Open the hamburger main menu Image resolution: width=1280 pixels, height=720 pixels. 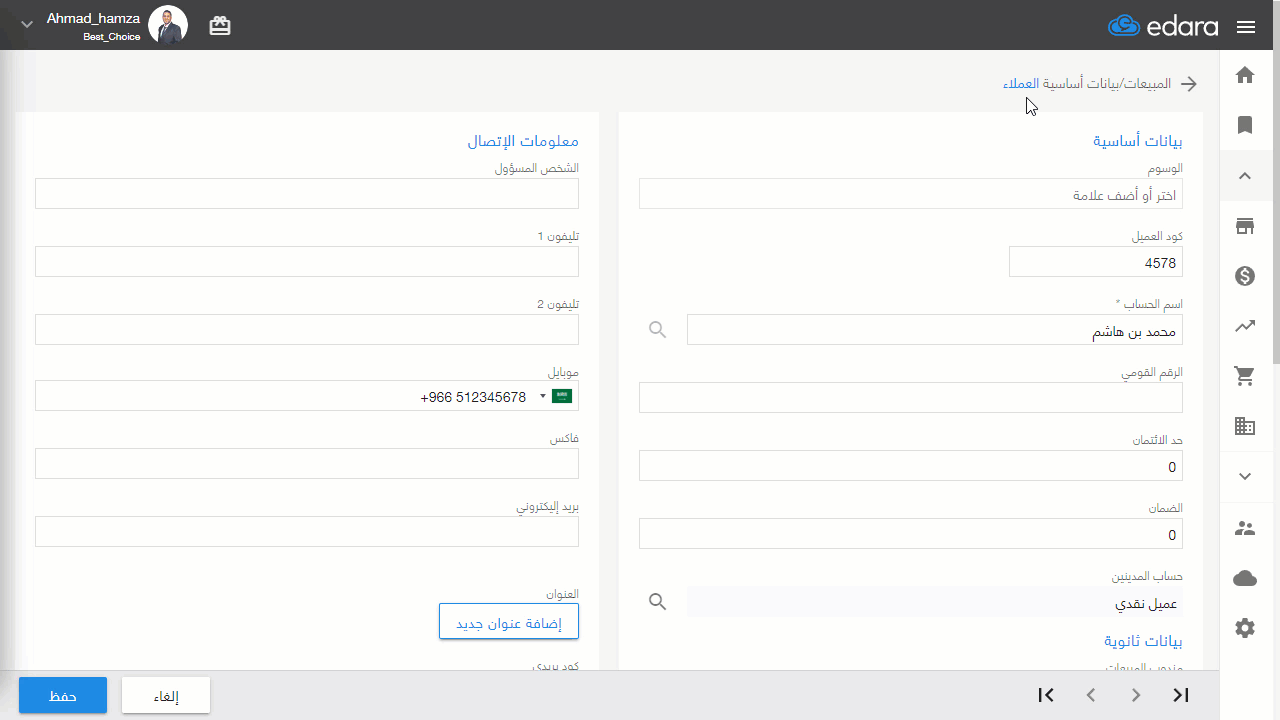pos(1246,27)
